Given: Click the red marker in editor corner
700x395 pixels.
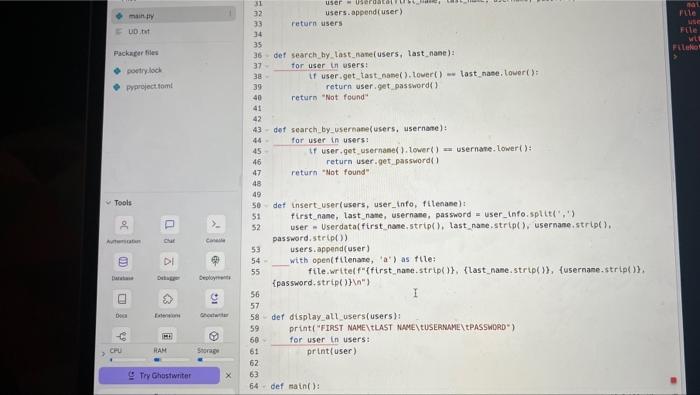Looking at the screenshot, I should (x=673, y=380).
